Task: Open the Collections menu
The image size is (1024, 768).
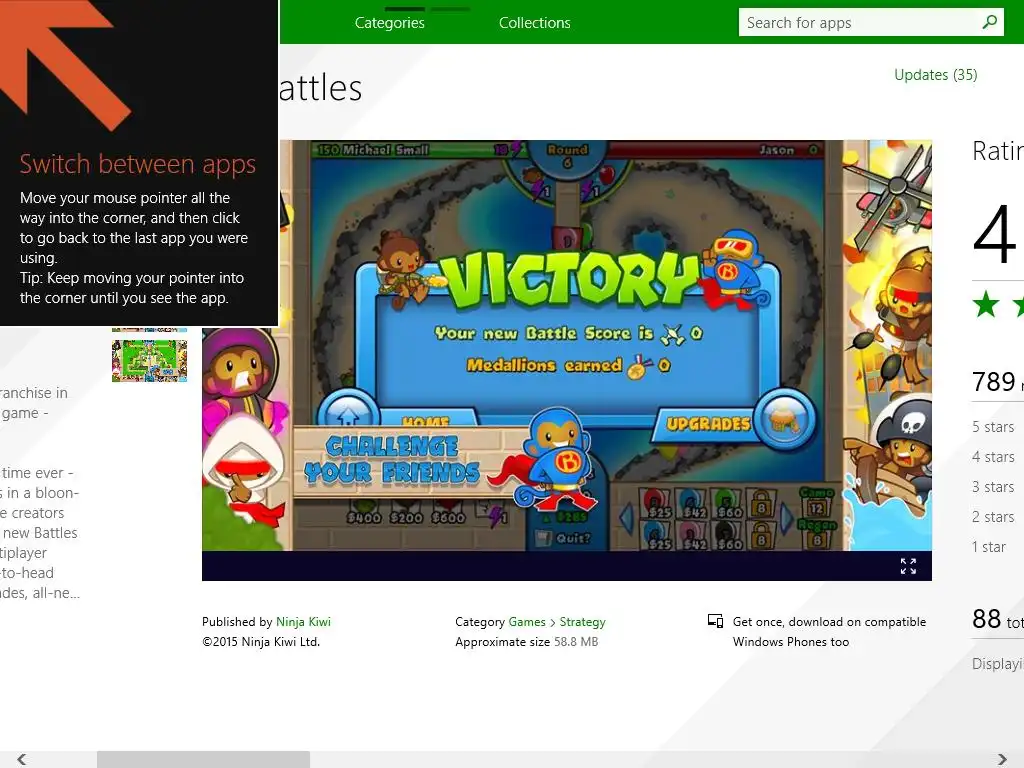Action: [x=535, y=23]
